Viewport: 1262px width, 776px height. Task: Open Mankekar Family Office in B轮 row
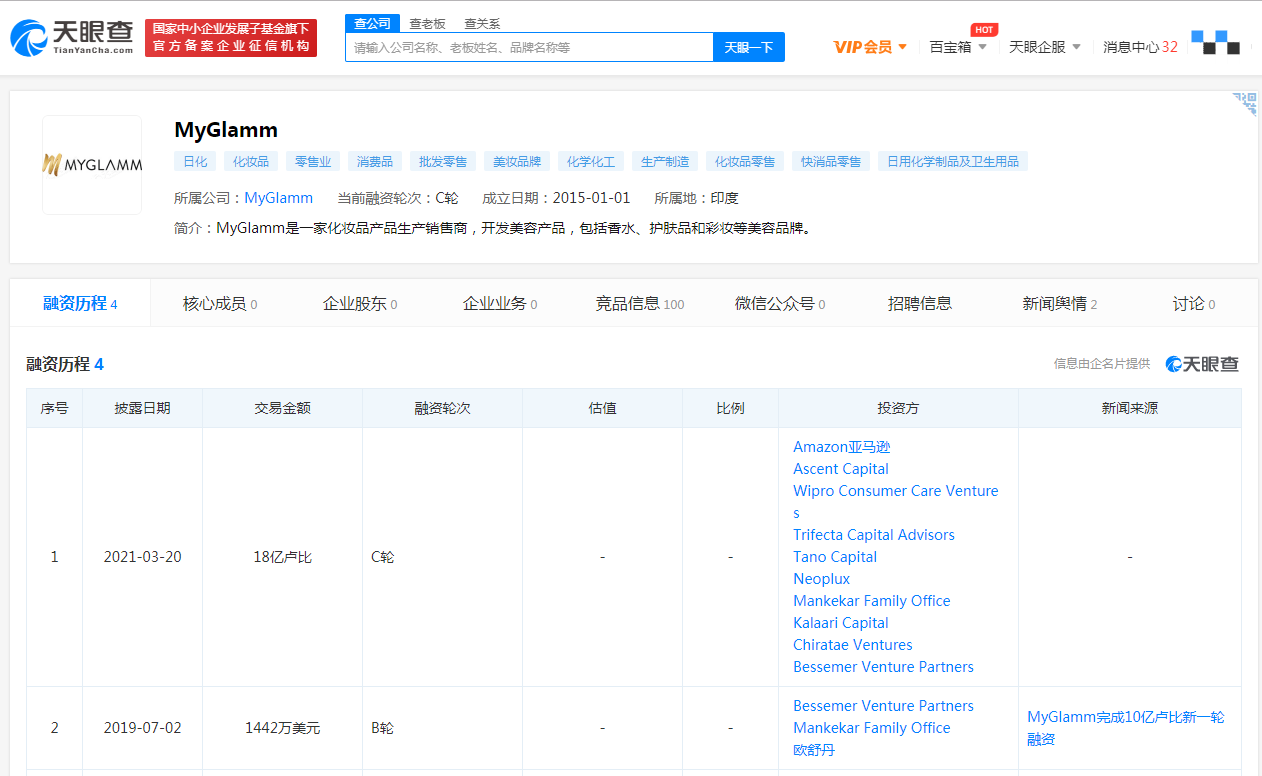pos(872,728)
